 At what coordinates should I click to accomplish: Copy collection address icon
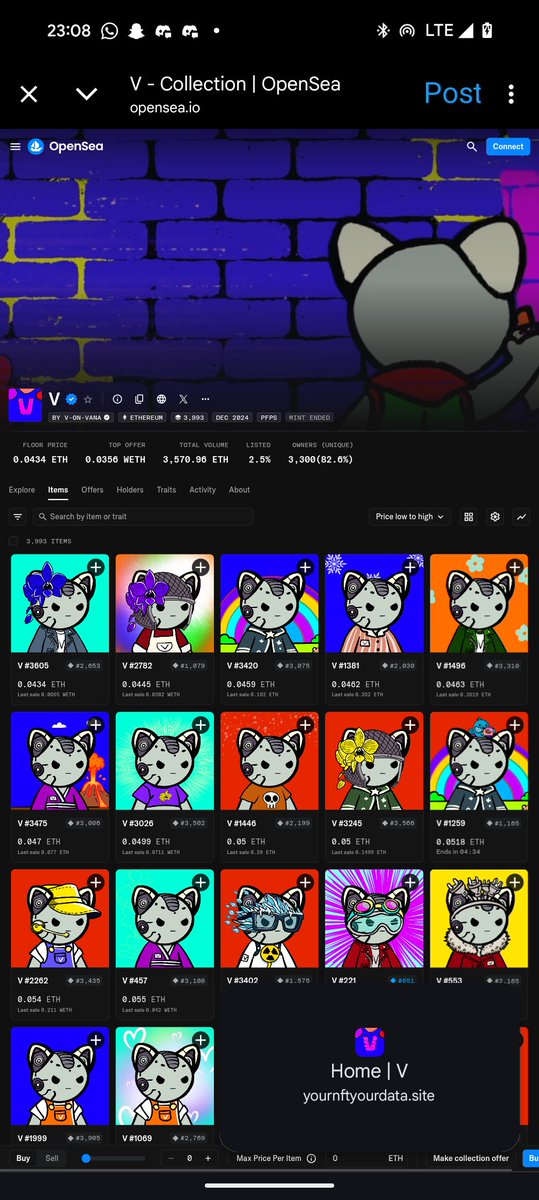[x=139, y=399]
